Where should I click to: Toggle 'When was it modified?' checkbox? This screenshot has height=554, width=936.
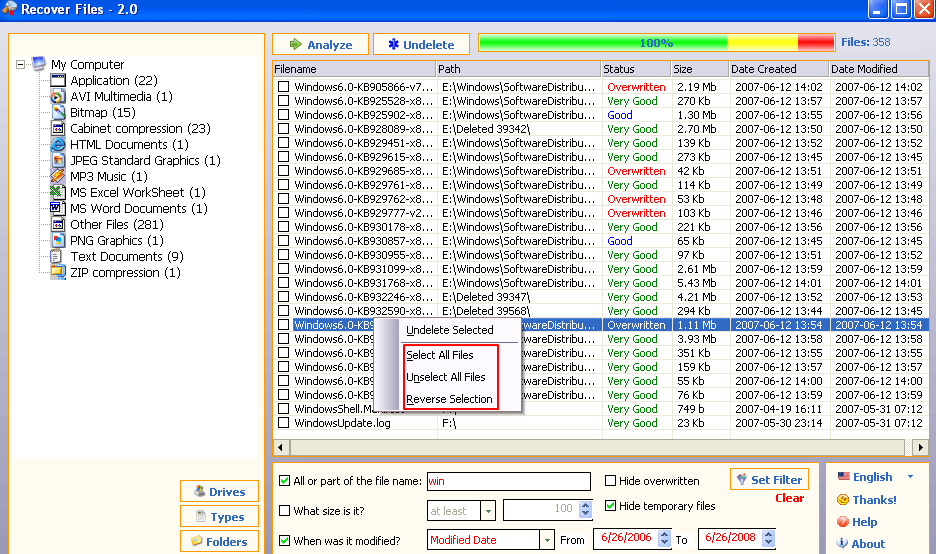click(x=285, y=540)
